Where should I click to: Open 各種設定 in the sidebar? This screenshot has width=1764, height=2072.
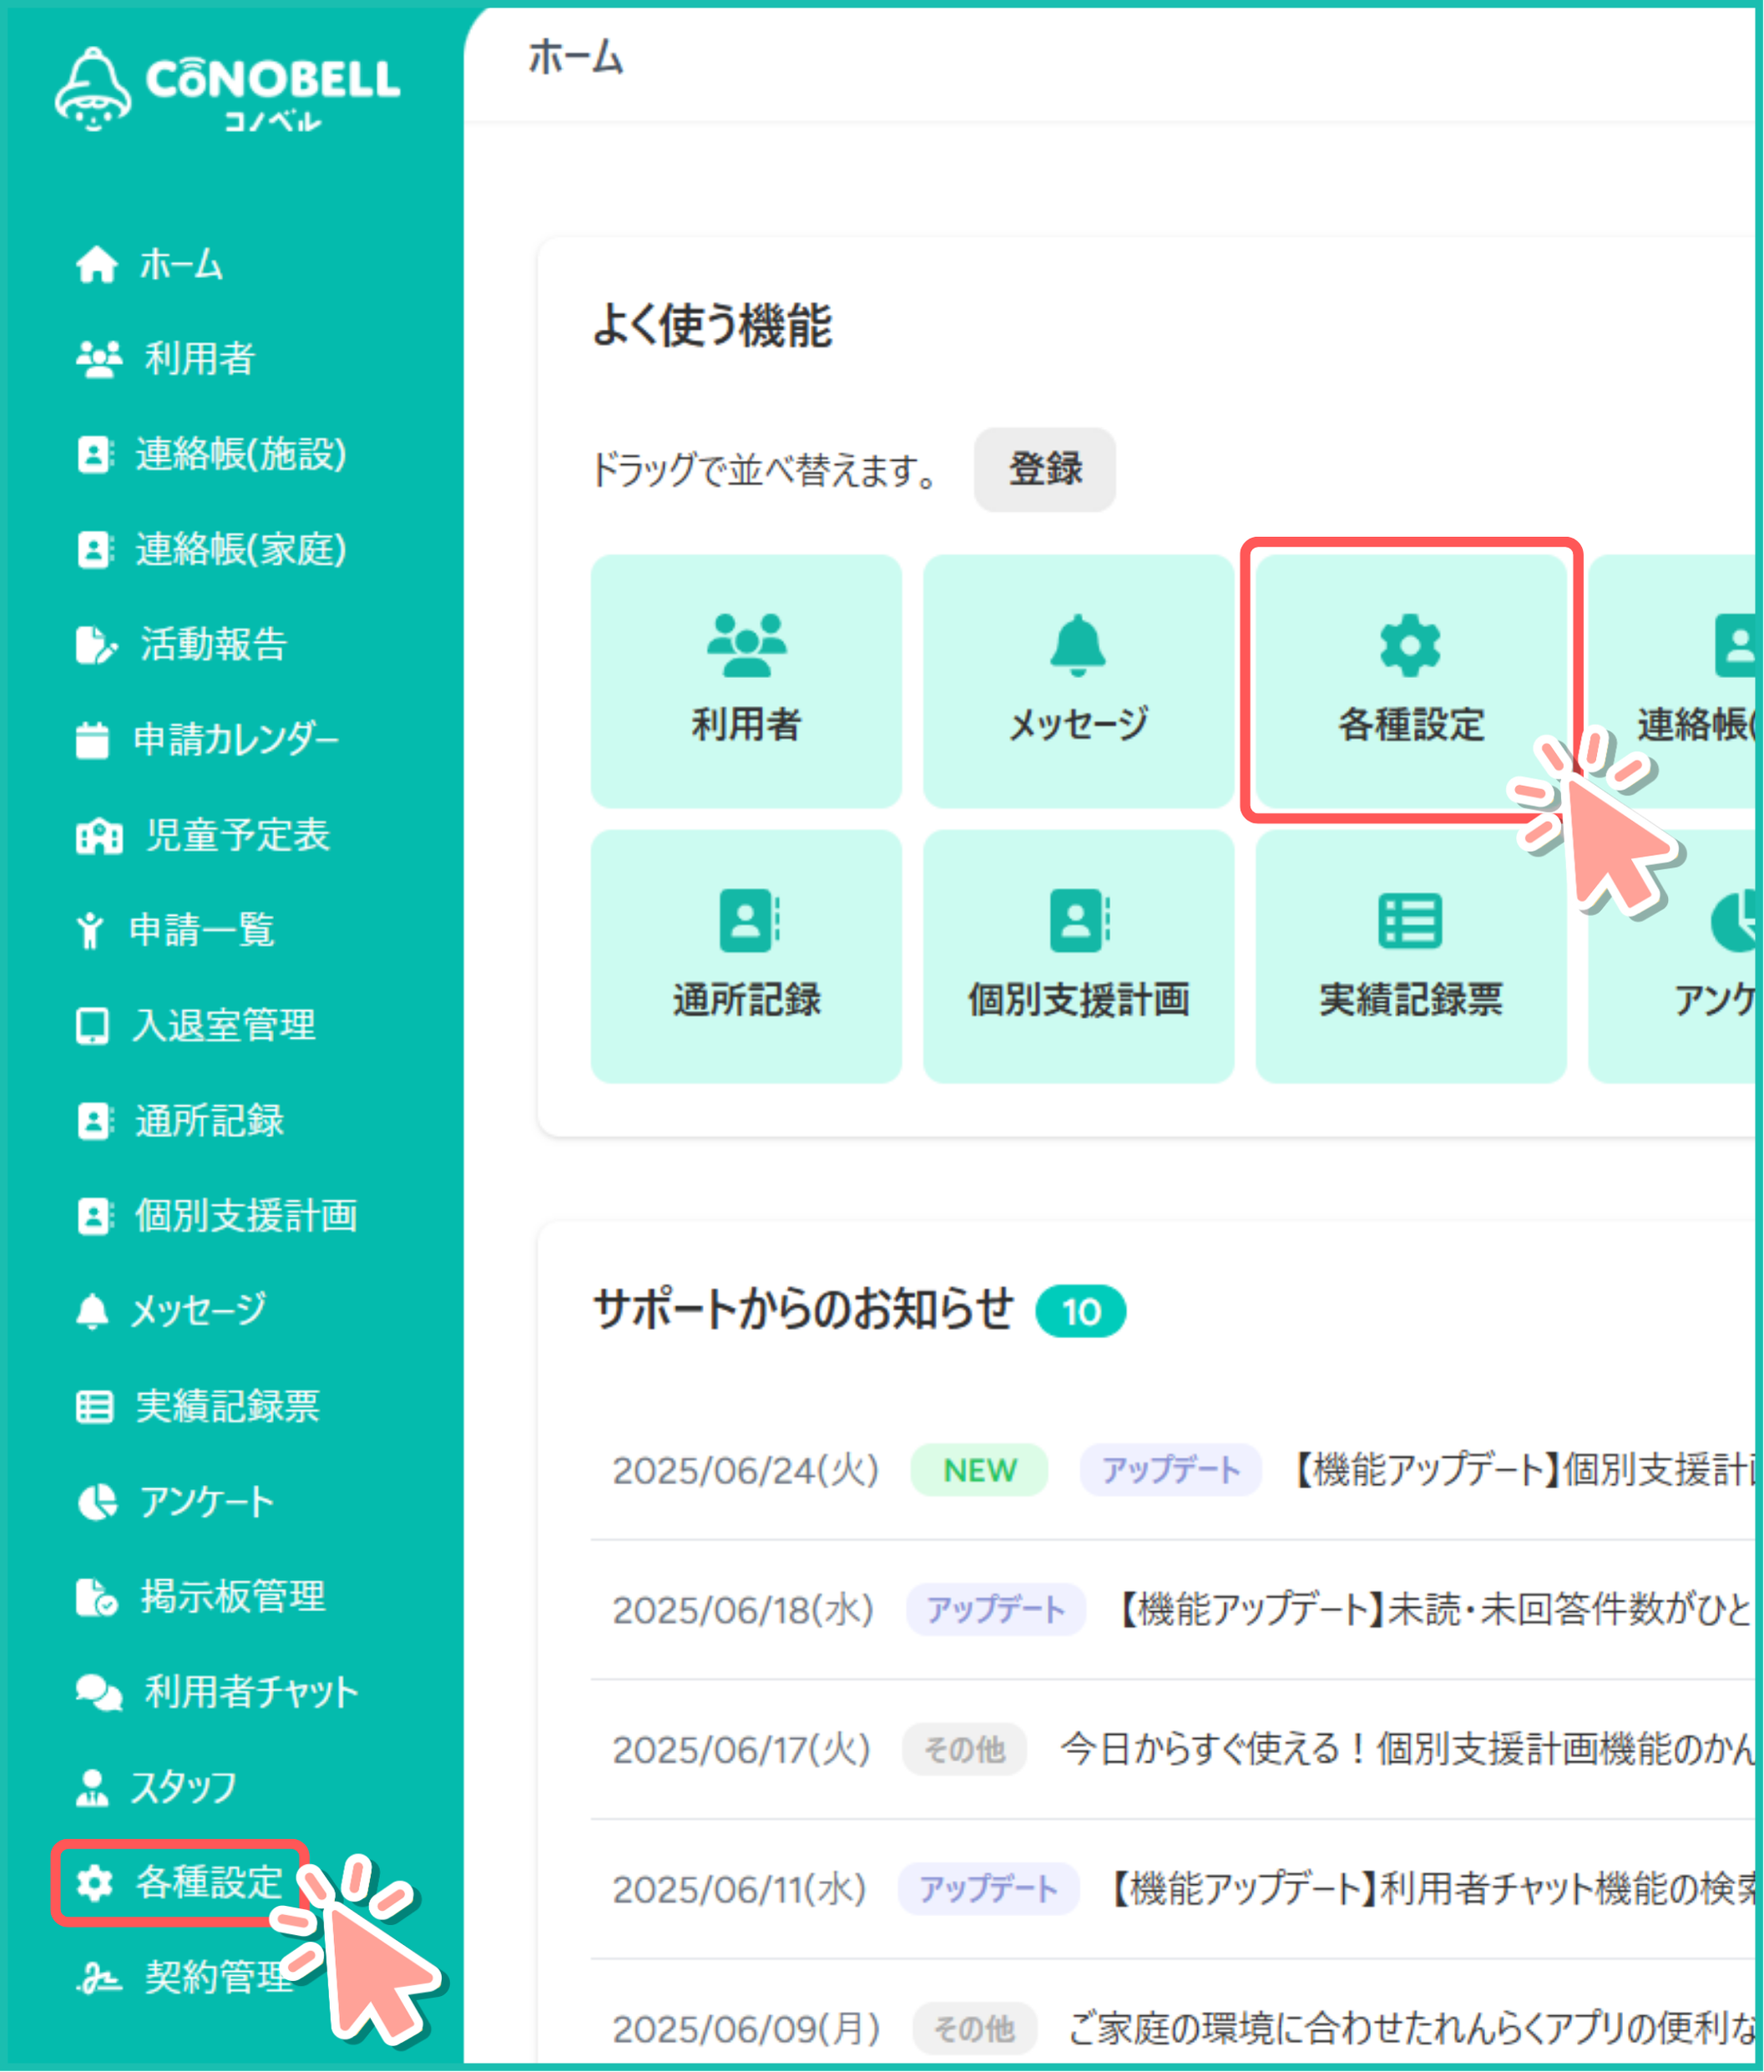pos(208,1883)
